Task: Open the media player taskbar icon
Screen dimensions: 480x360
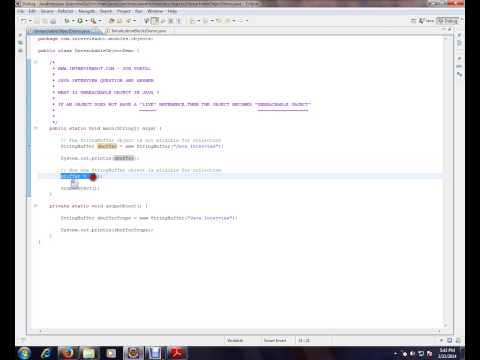Action: coord(111,353)
